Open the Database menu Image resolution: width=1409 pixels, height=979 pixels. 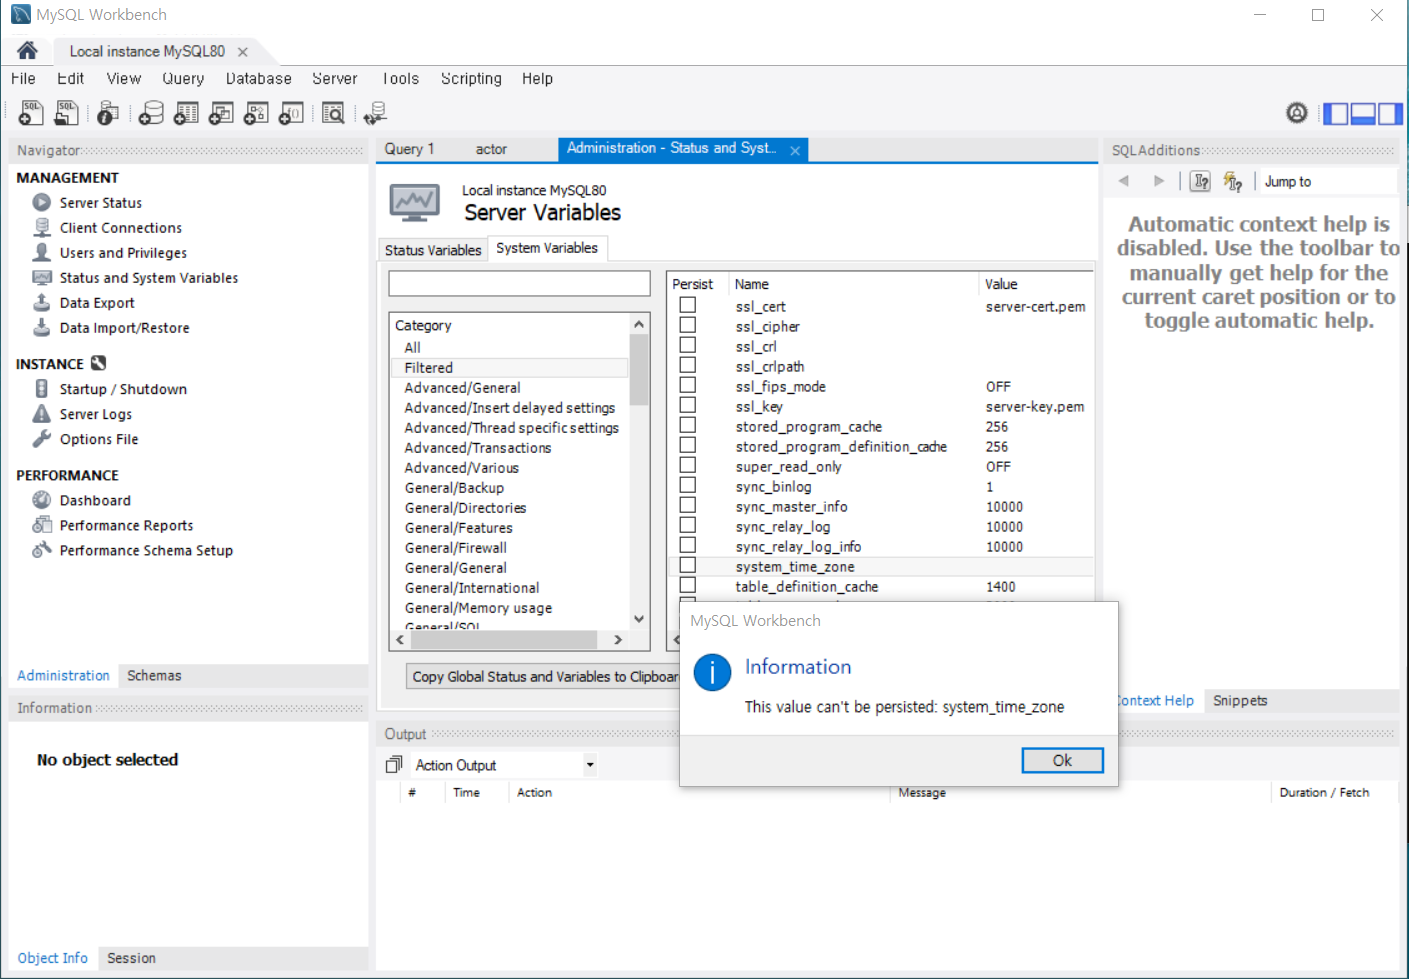(x=258, y=79)
